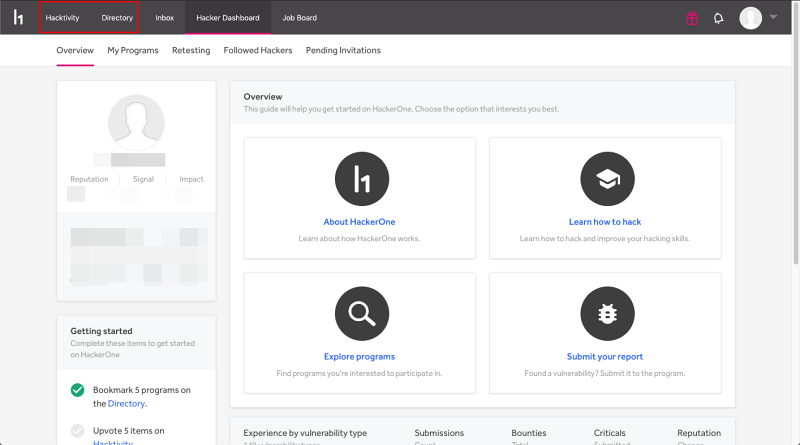Screen dimensions: 800x445
Task: Click the bug Submit report icon
Action: point(607,313)
